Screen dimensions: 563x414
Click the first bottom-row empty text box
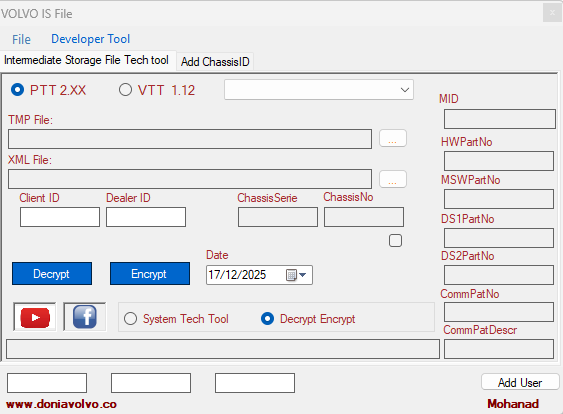point(47,383)
